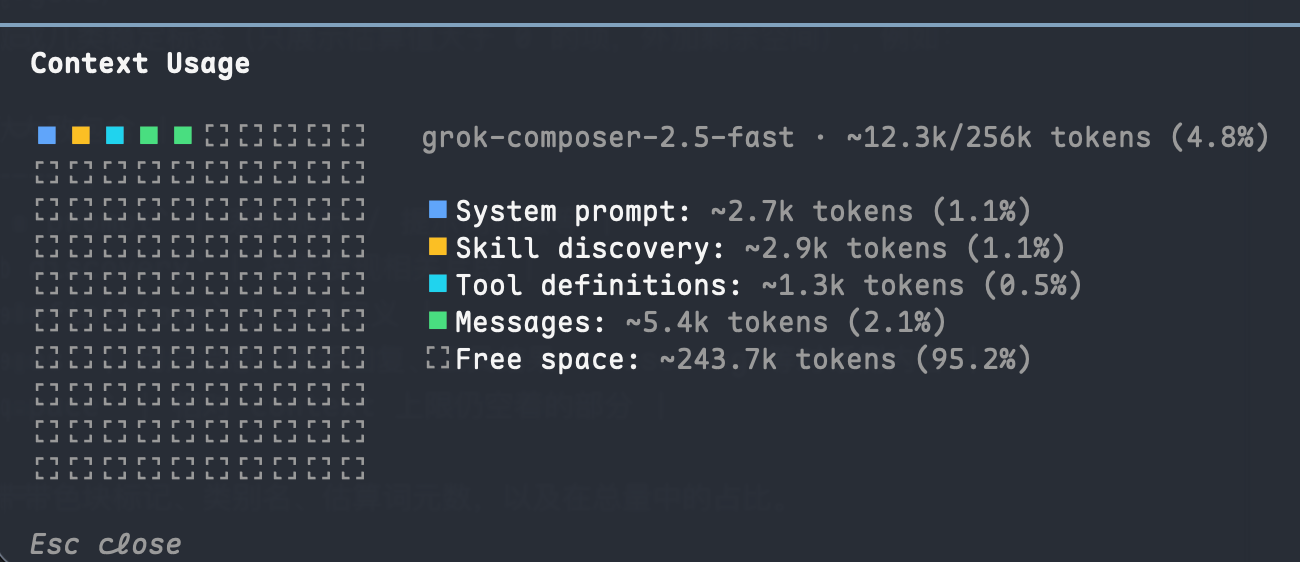Click the dashed legend icon beside Free space
The width and height of the screenshot is (1300, 562).
pos(437,358)
